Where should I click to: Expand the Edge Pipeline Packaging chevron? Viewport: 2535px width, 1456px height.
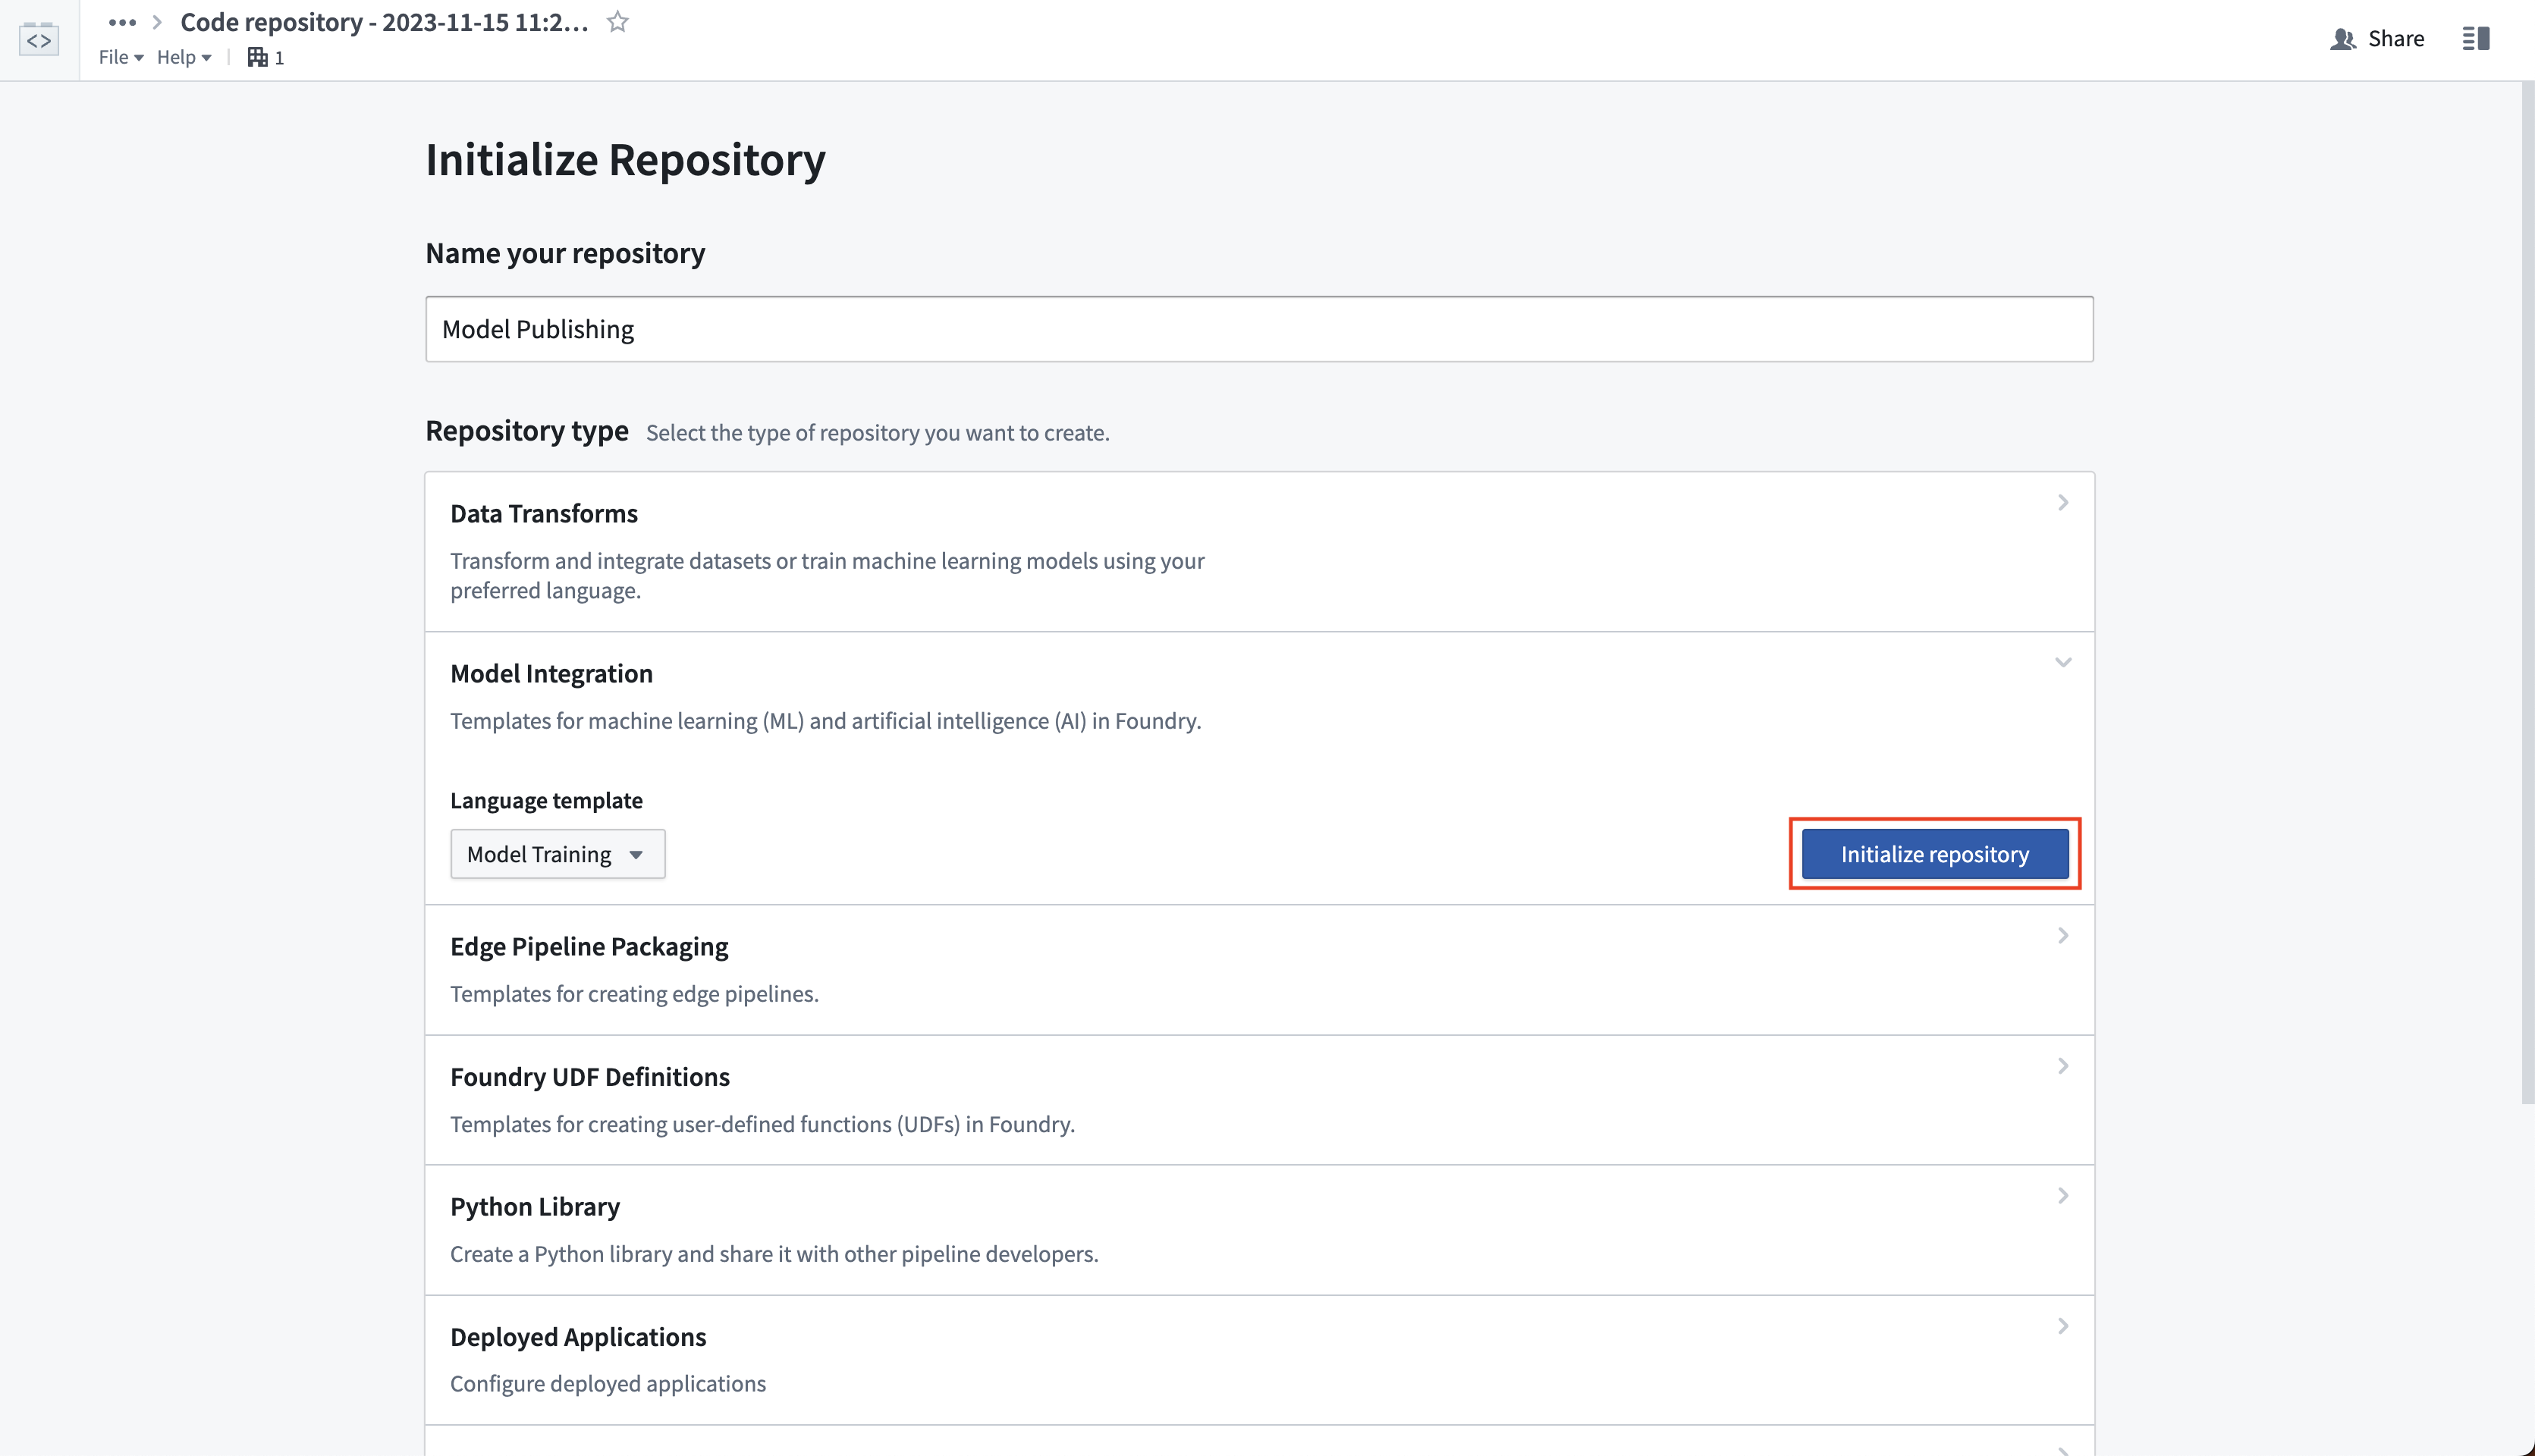(x=2063, y=935)
